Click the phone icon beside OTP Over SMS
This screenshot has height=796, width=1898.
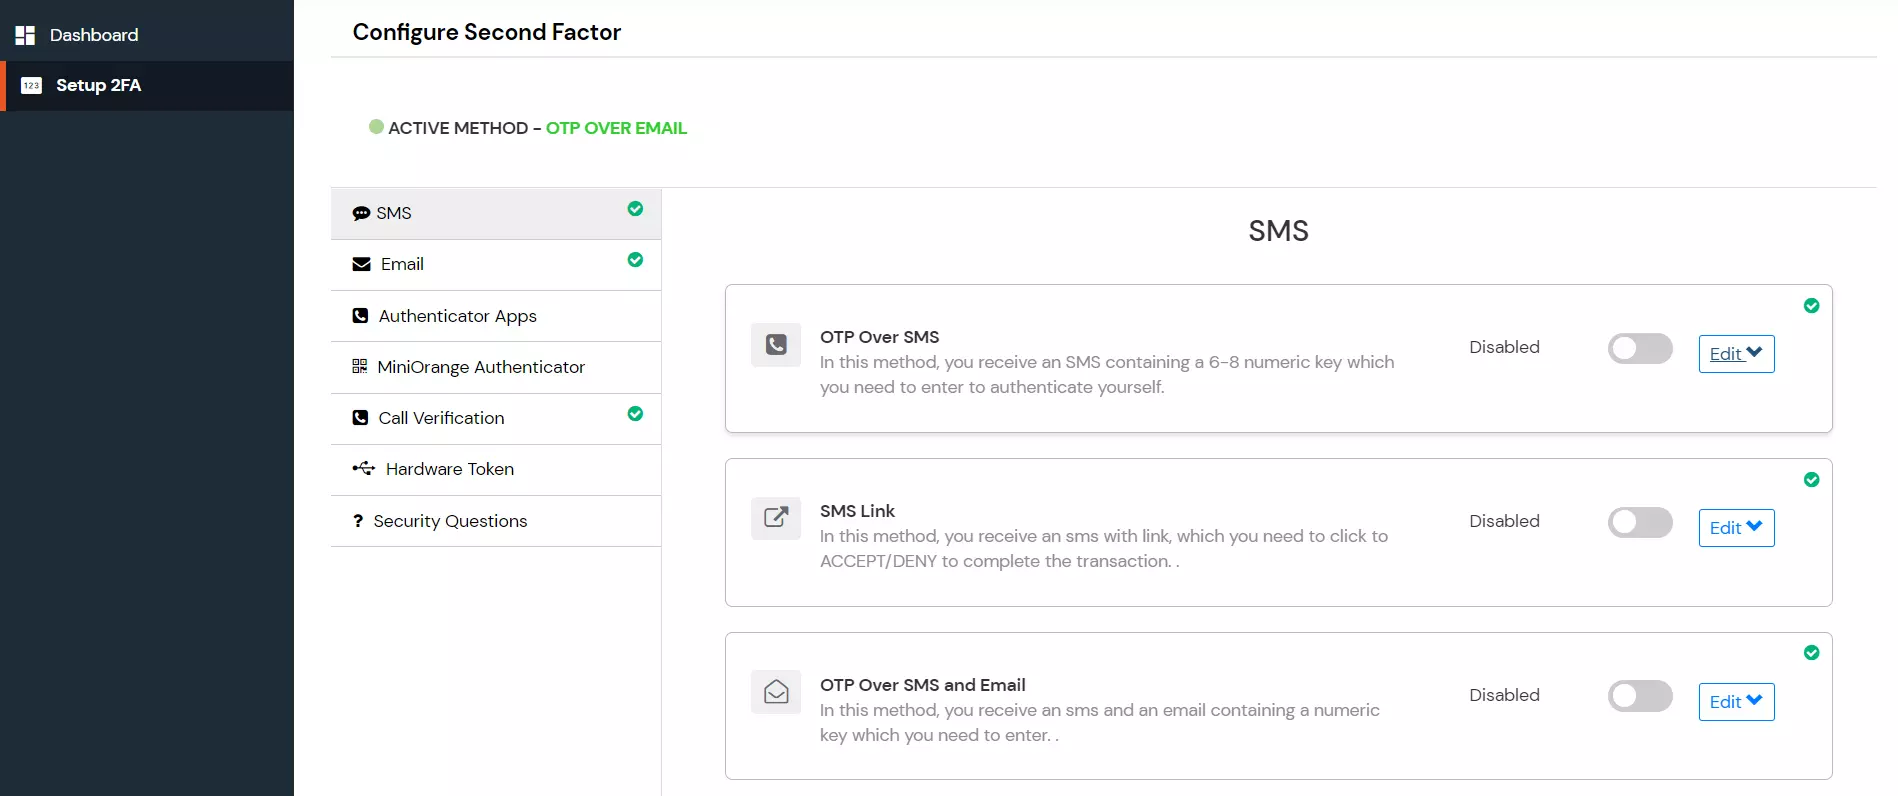pyautogui.click(x=776, y=345)
